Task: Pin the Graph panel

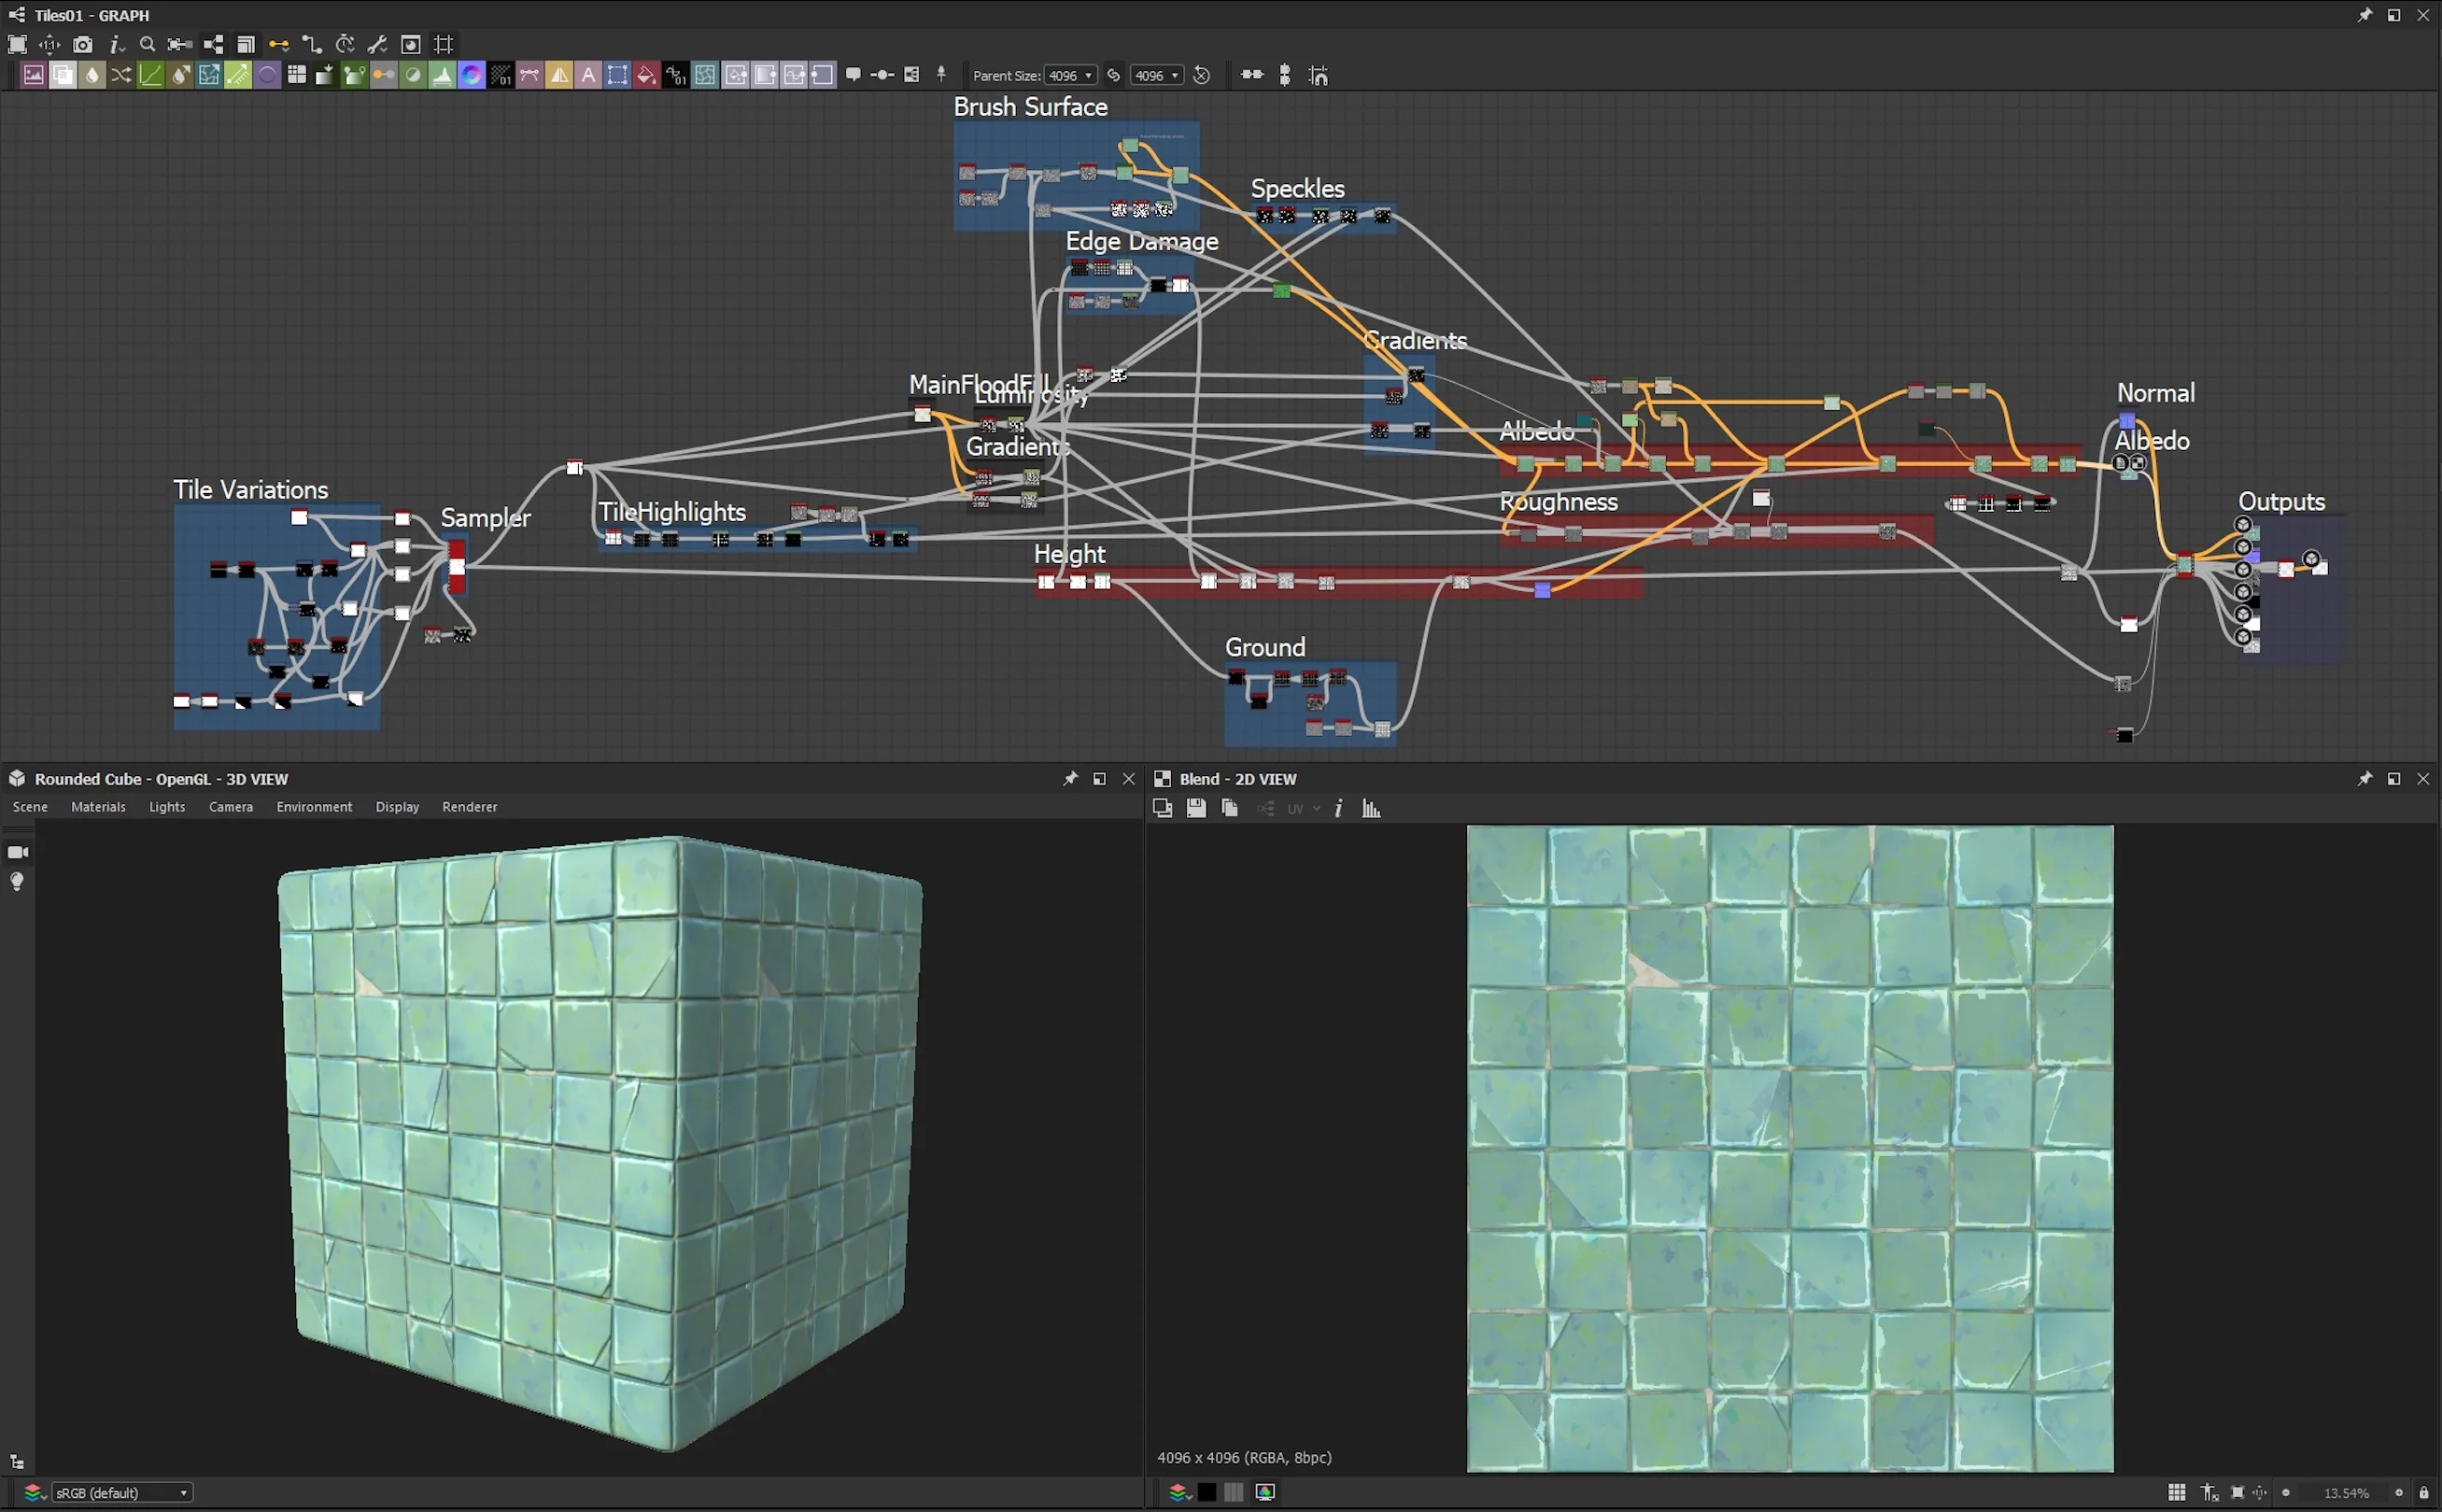Action: coord(2365,15)
